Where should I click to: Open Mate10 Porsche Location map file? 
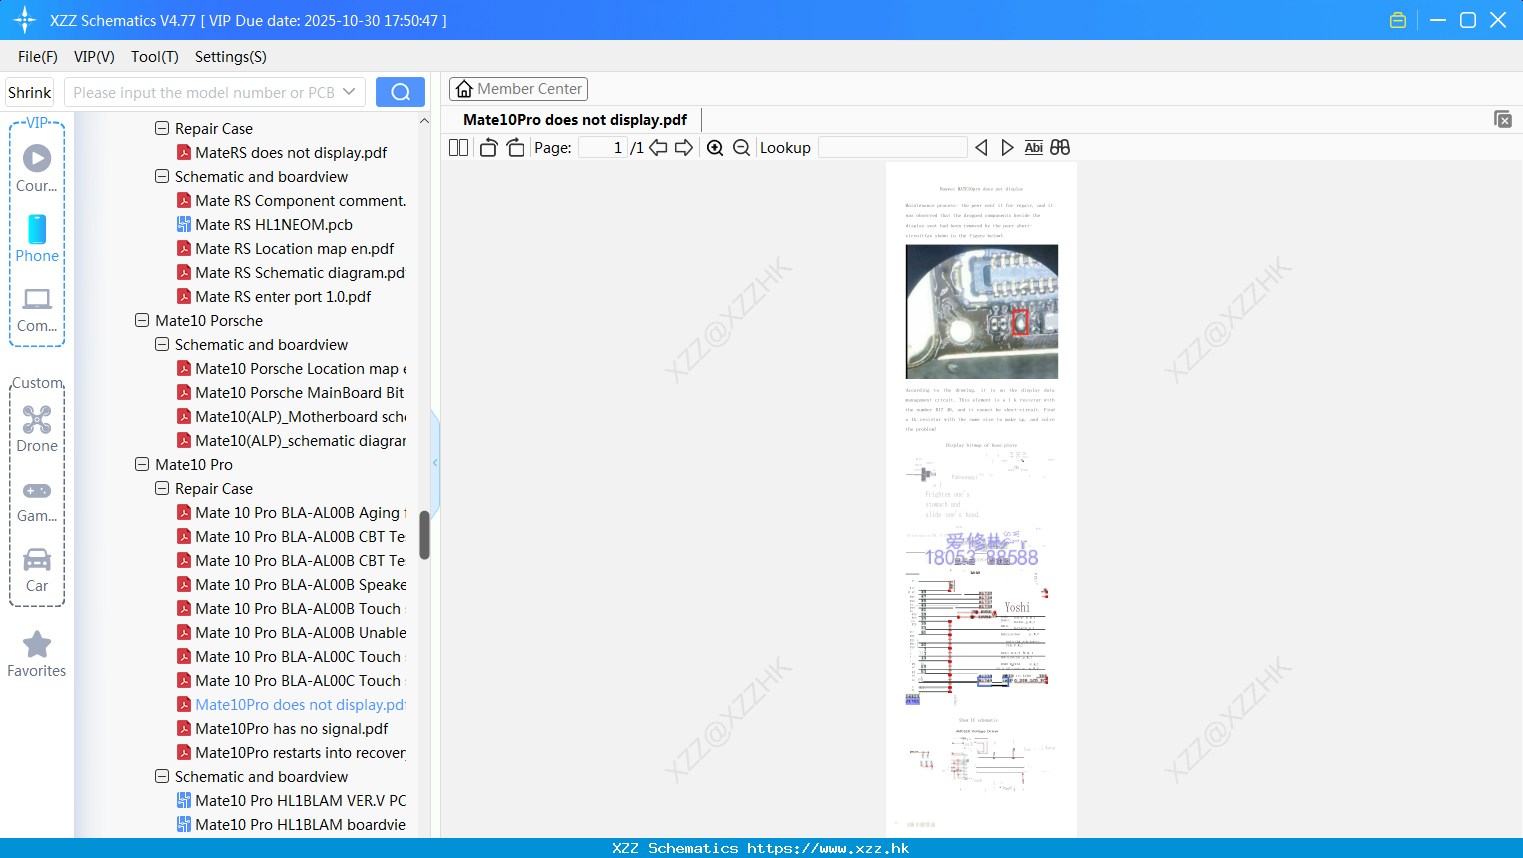300,369
